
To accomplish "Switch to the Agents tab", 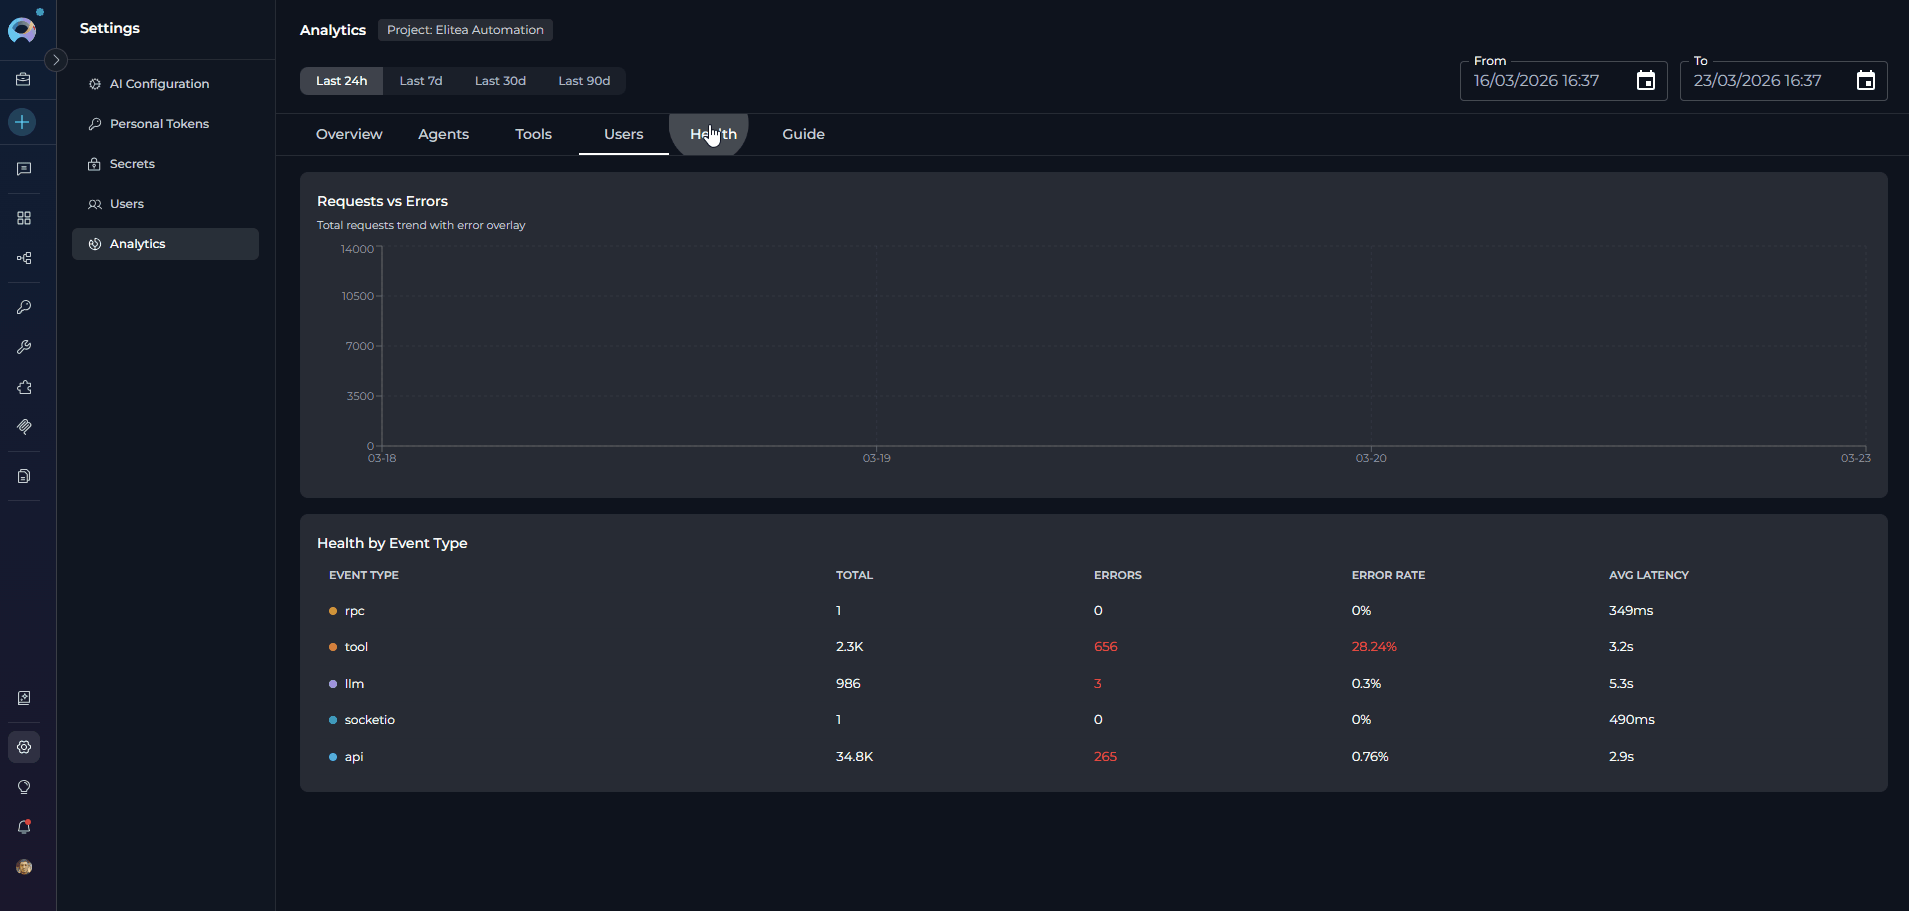I will 443,134.
